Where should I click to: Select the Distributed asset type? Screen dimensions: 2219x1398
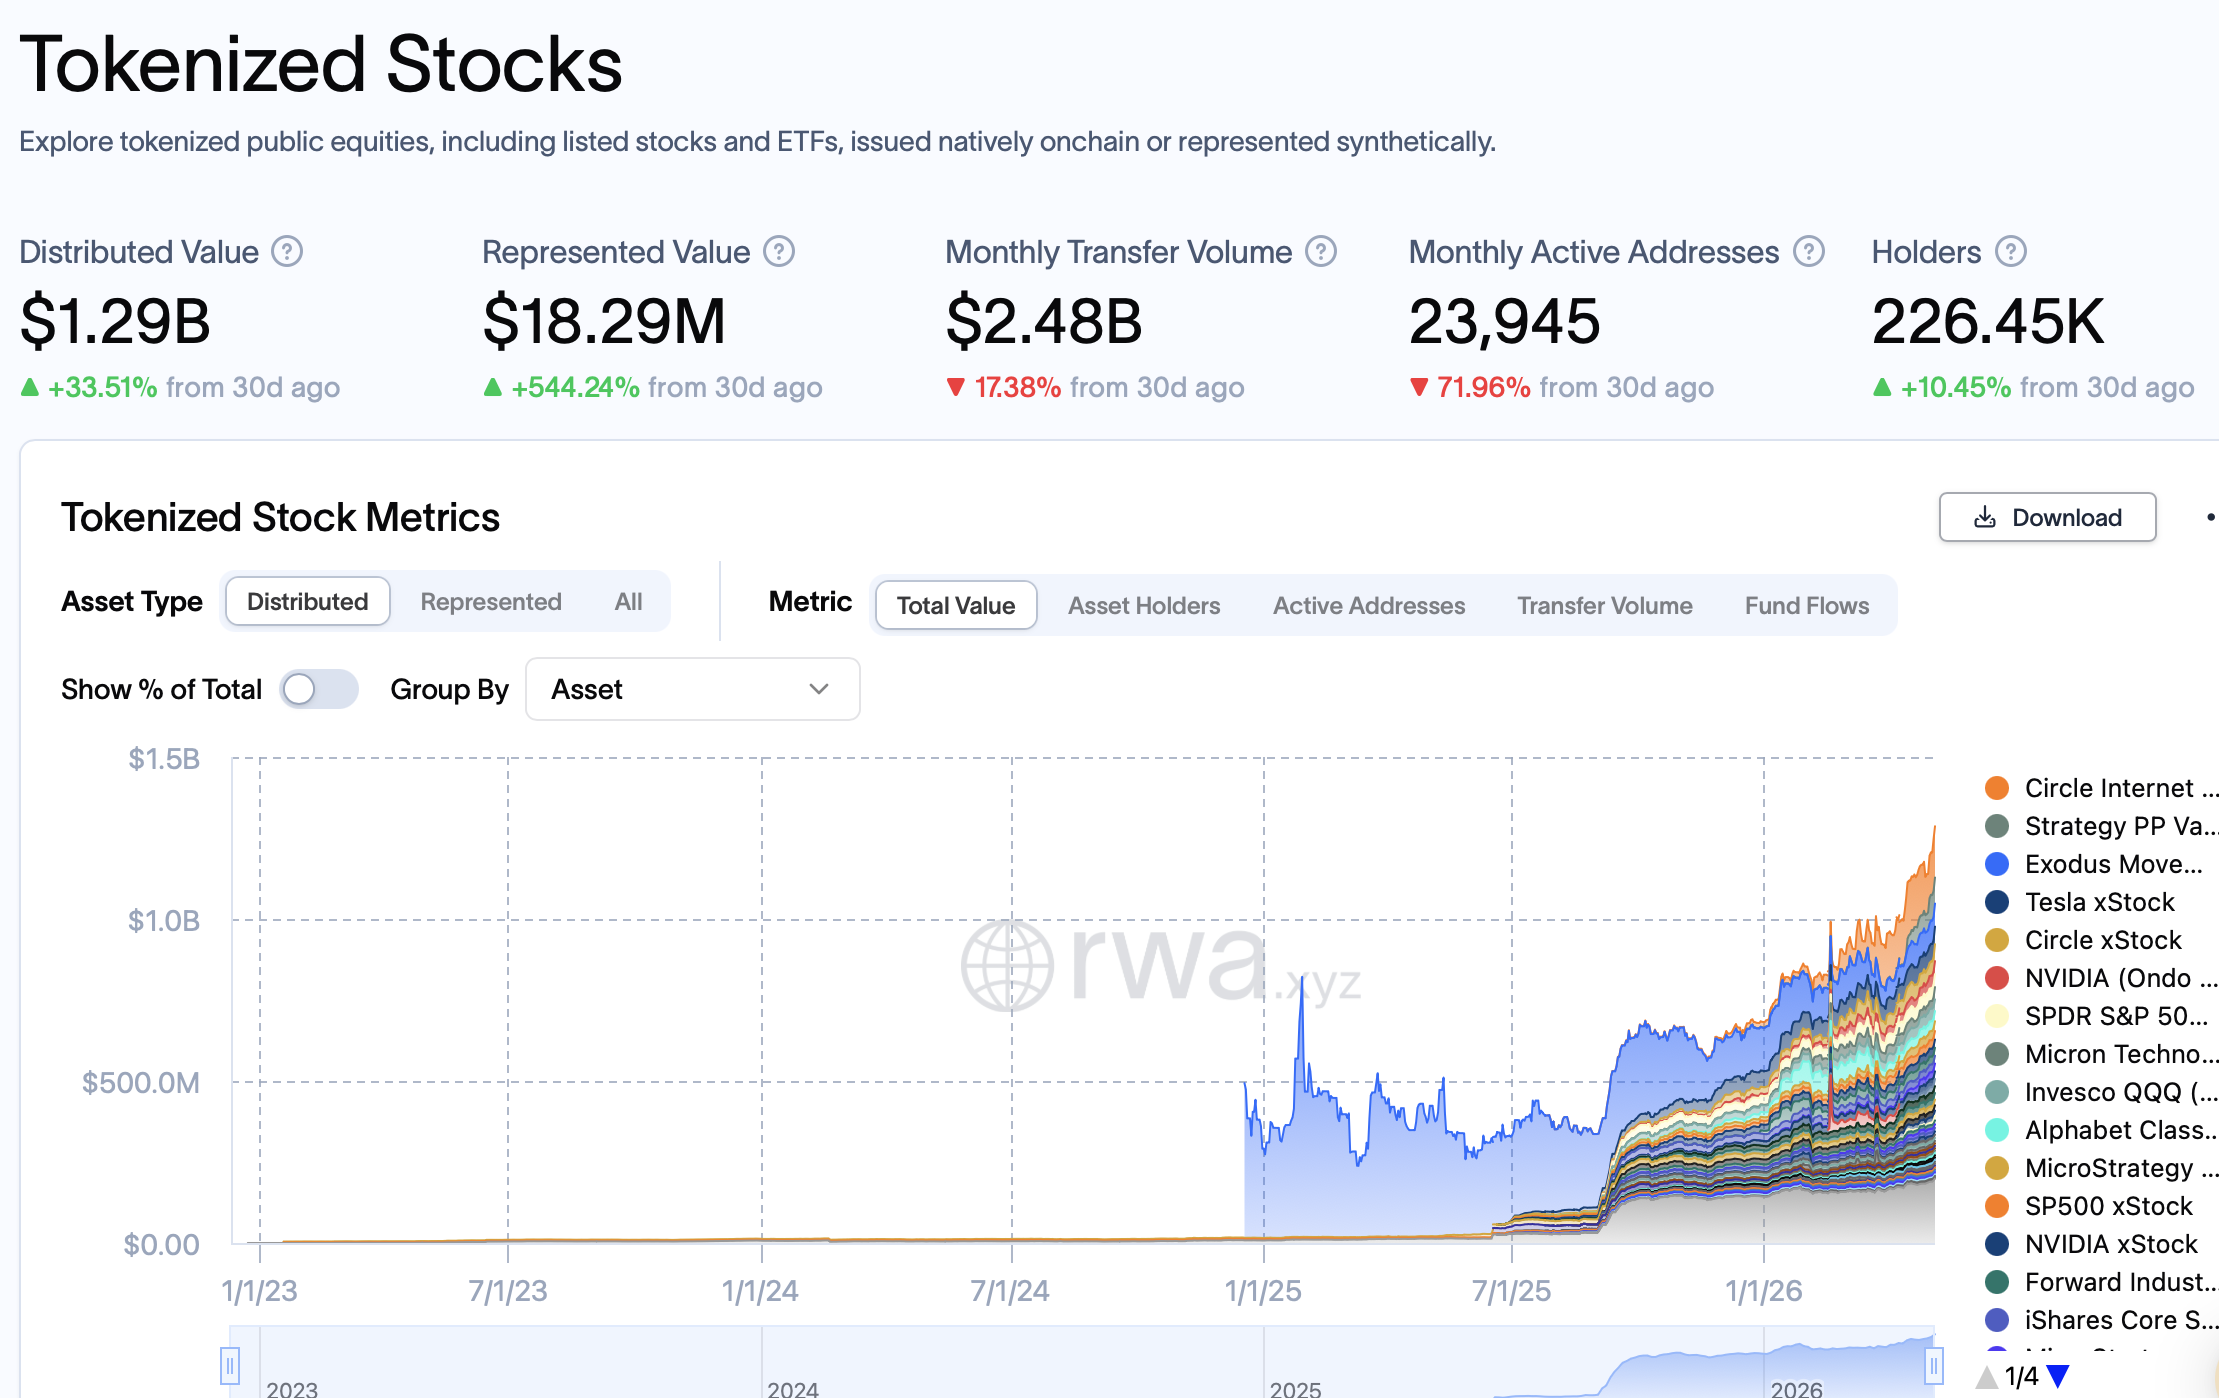pos(307,602)
